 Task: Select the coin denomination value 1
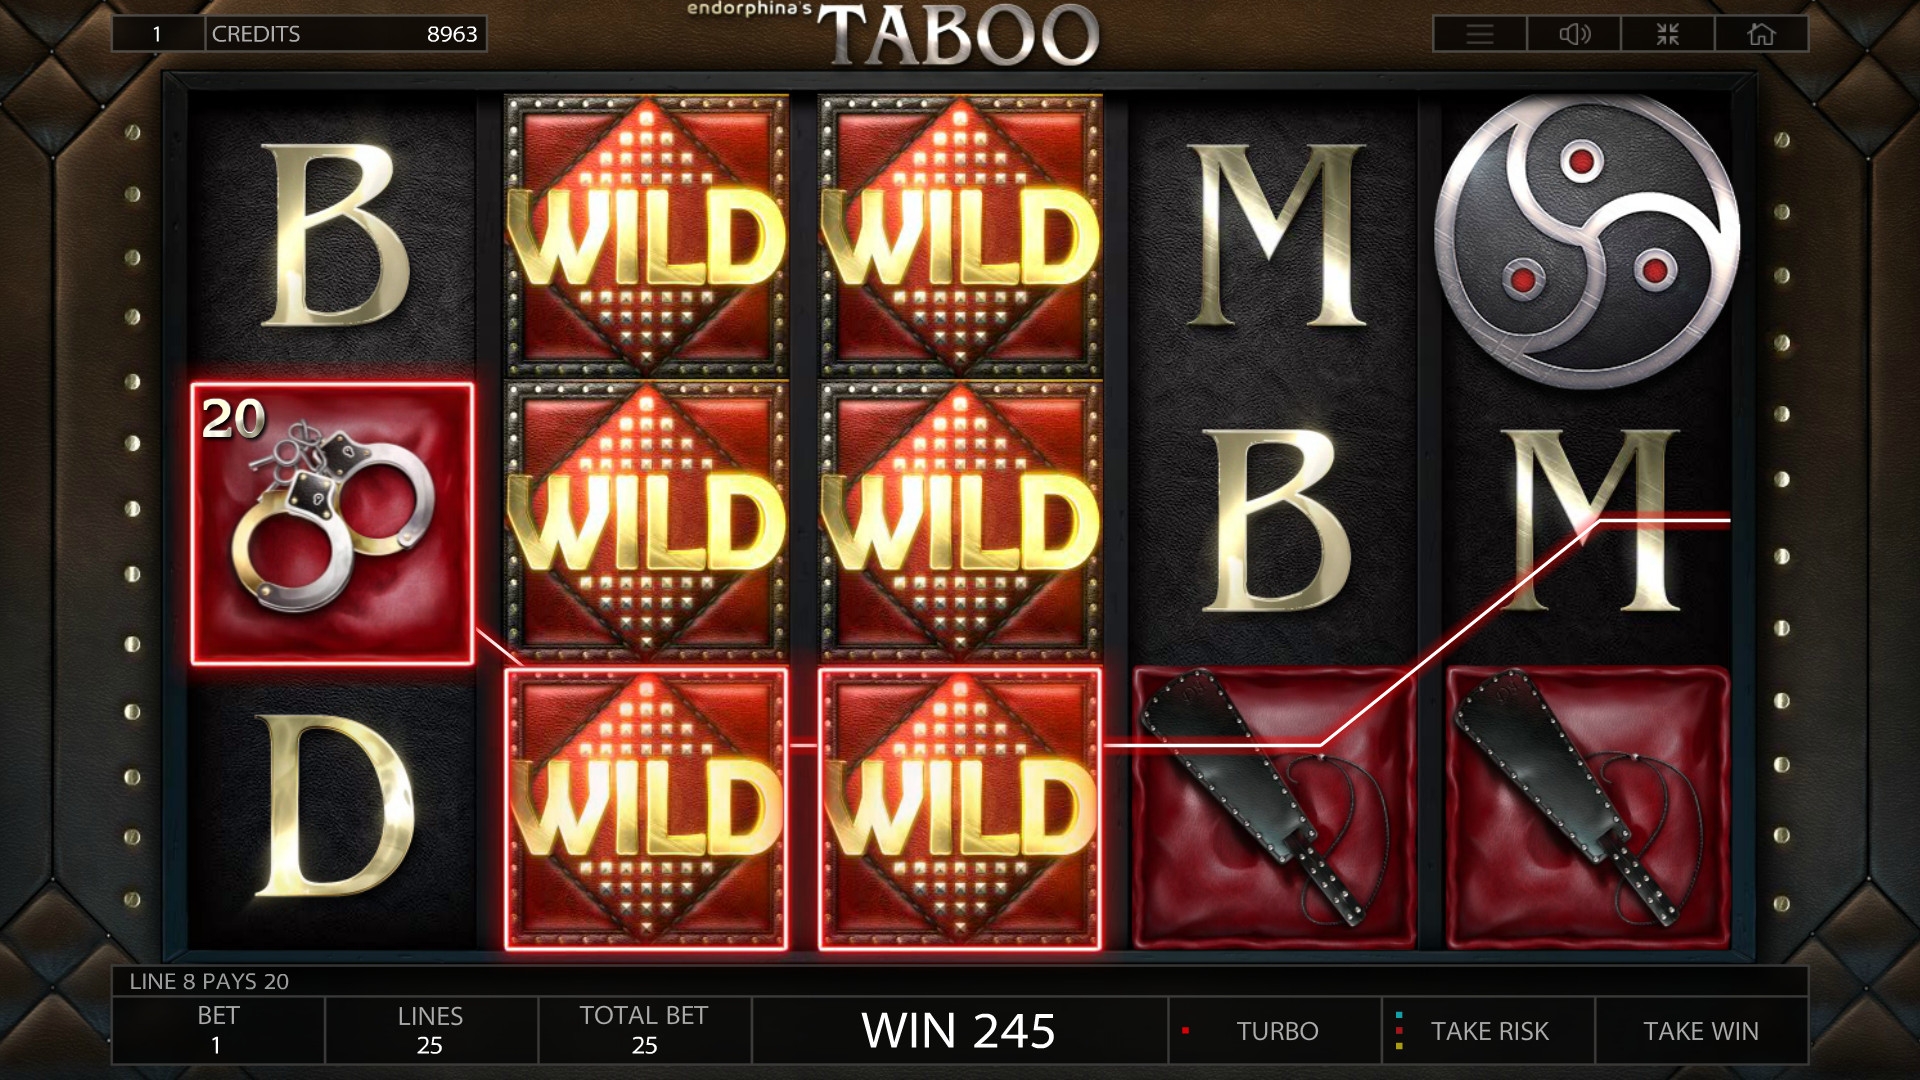click(x=158, y=34)
